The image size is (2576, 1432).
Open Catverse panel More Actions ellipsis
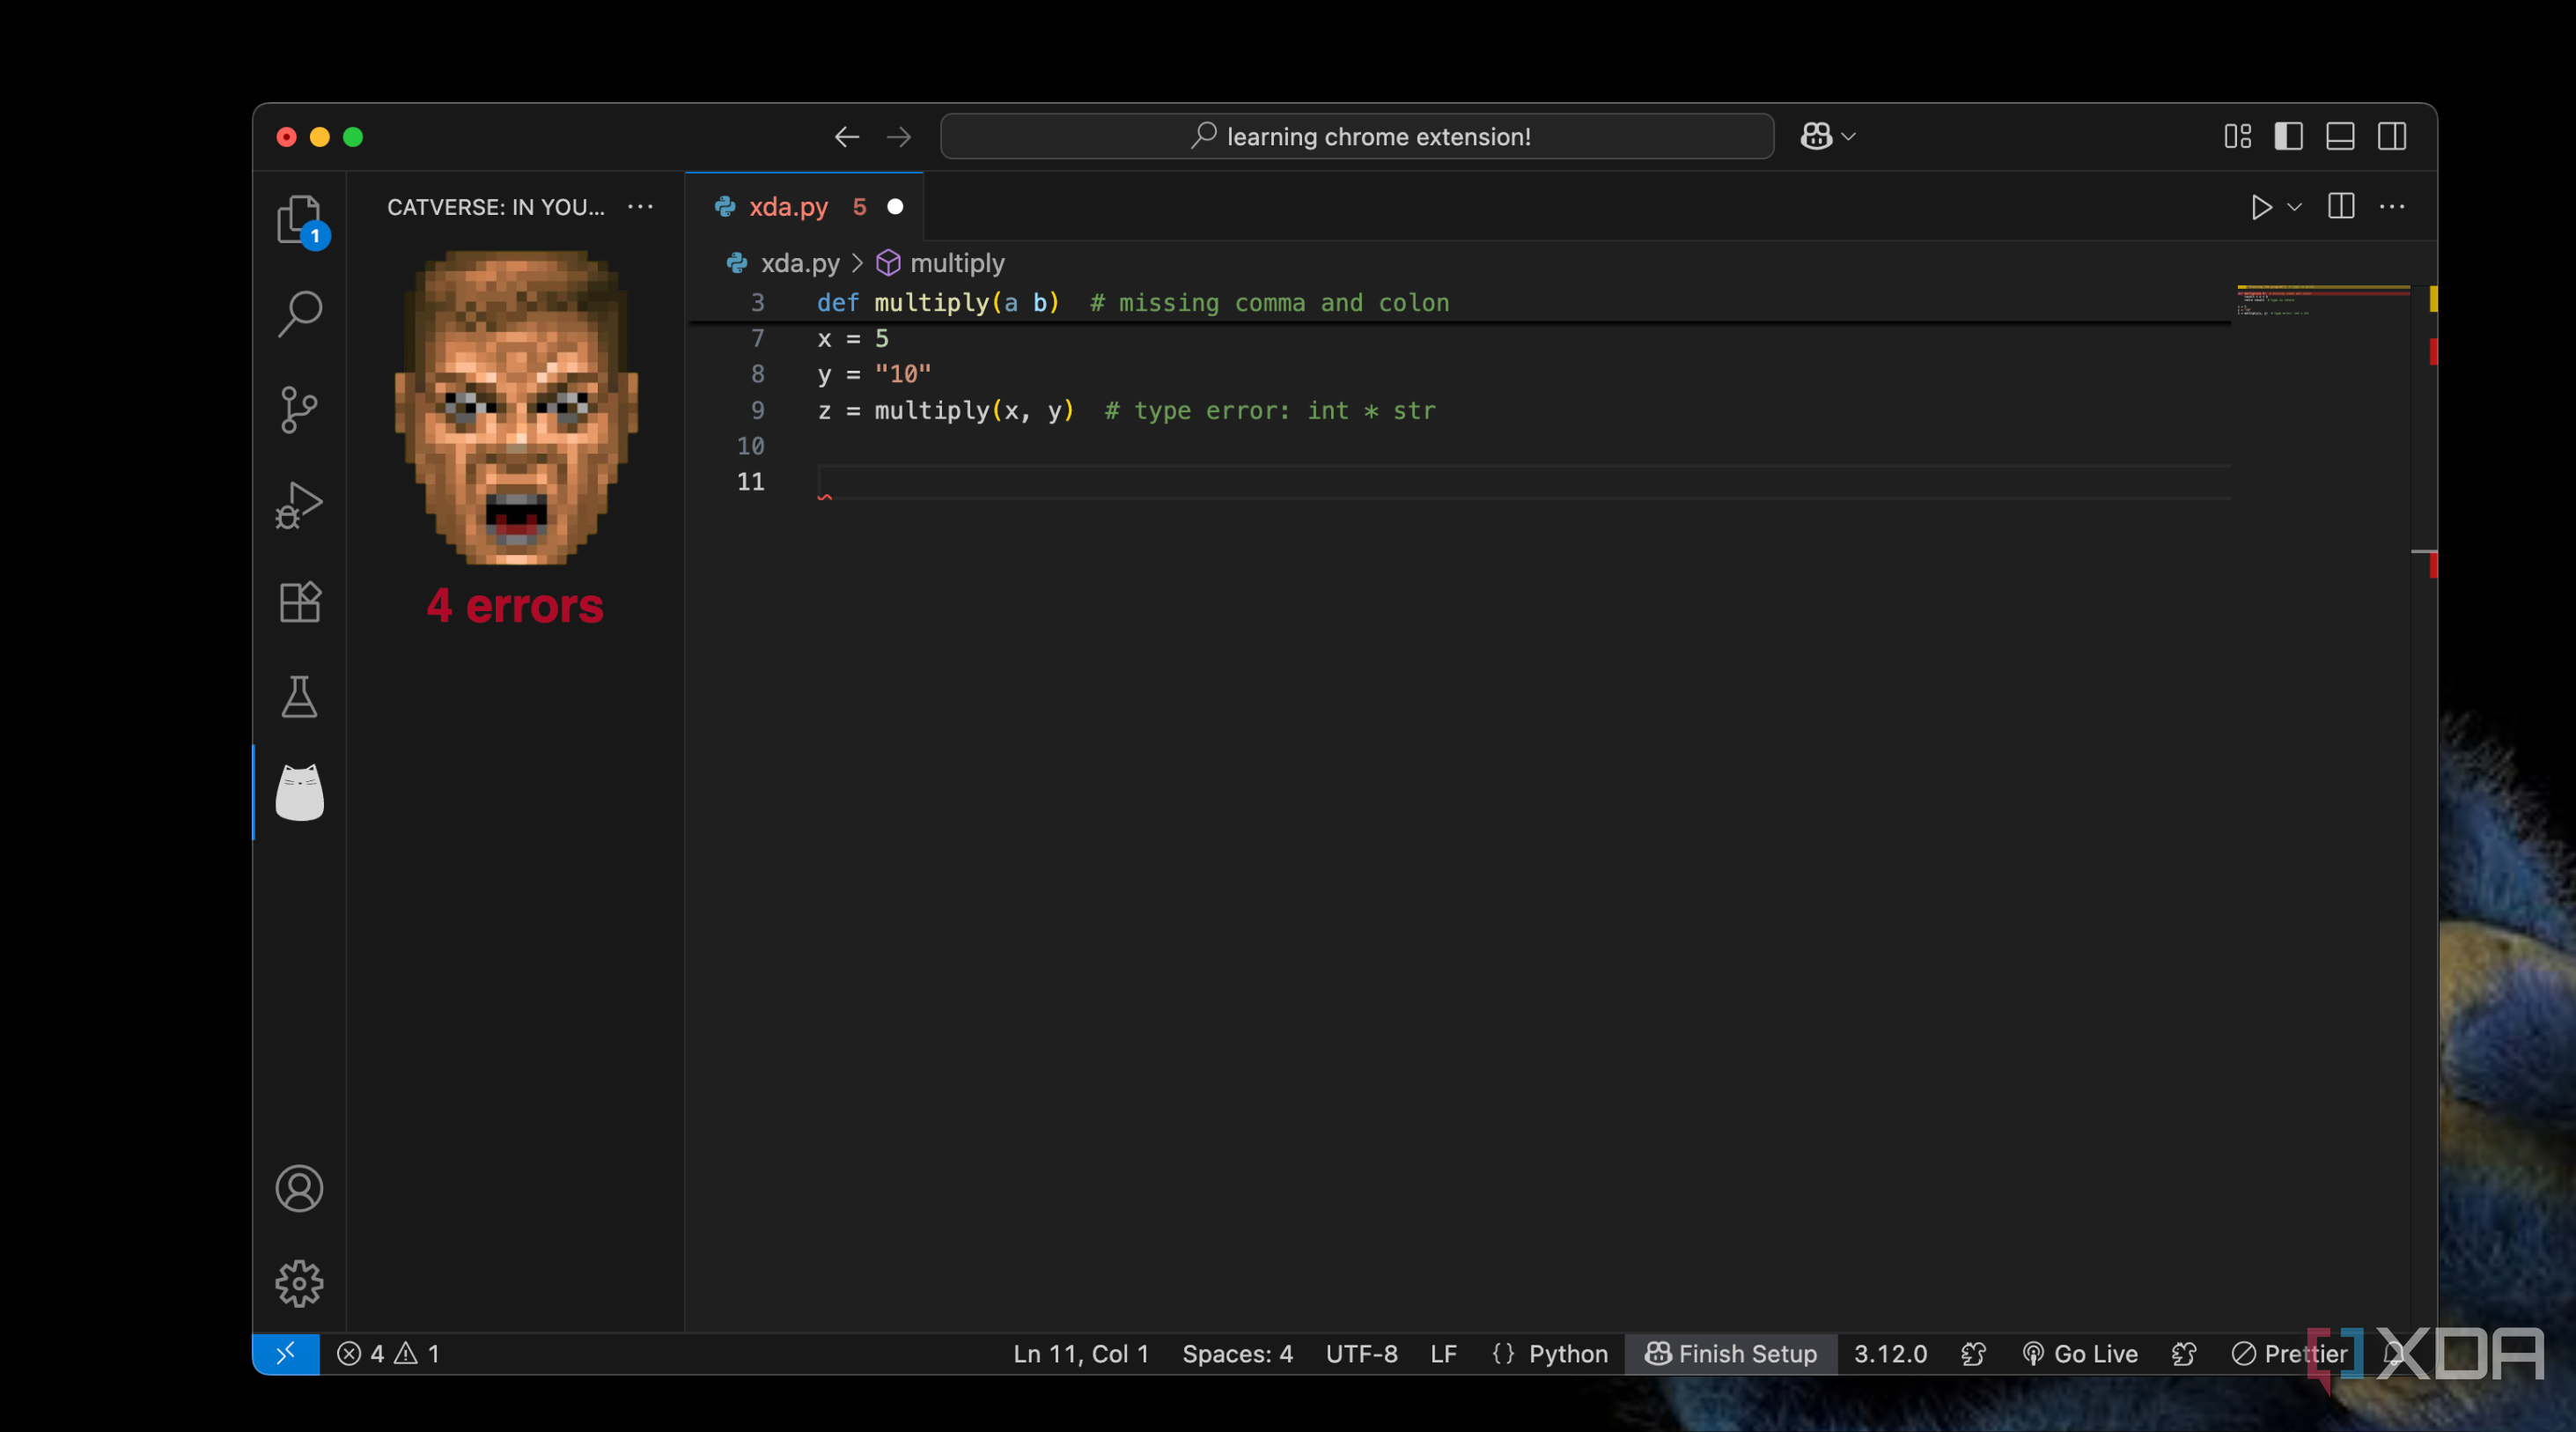pyautogui.click(x=640, y=207)
